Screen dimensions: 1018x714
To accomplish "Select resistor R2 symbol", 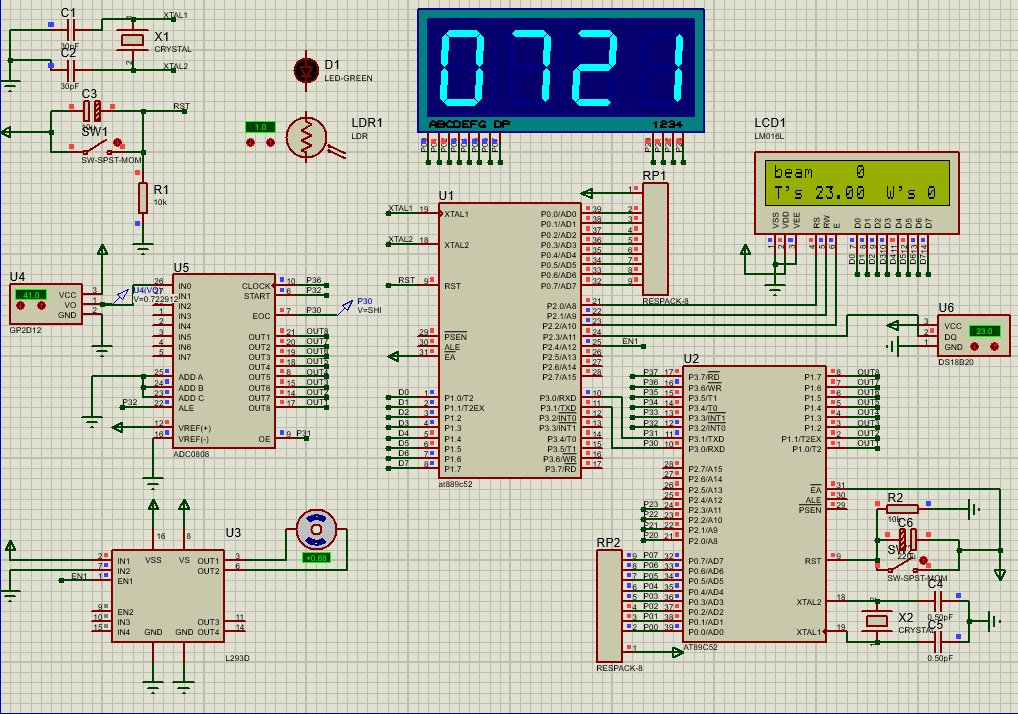I will 902,510.
